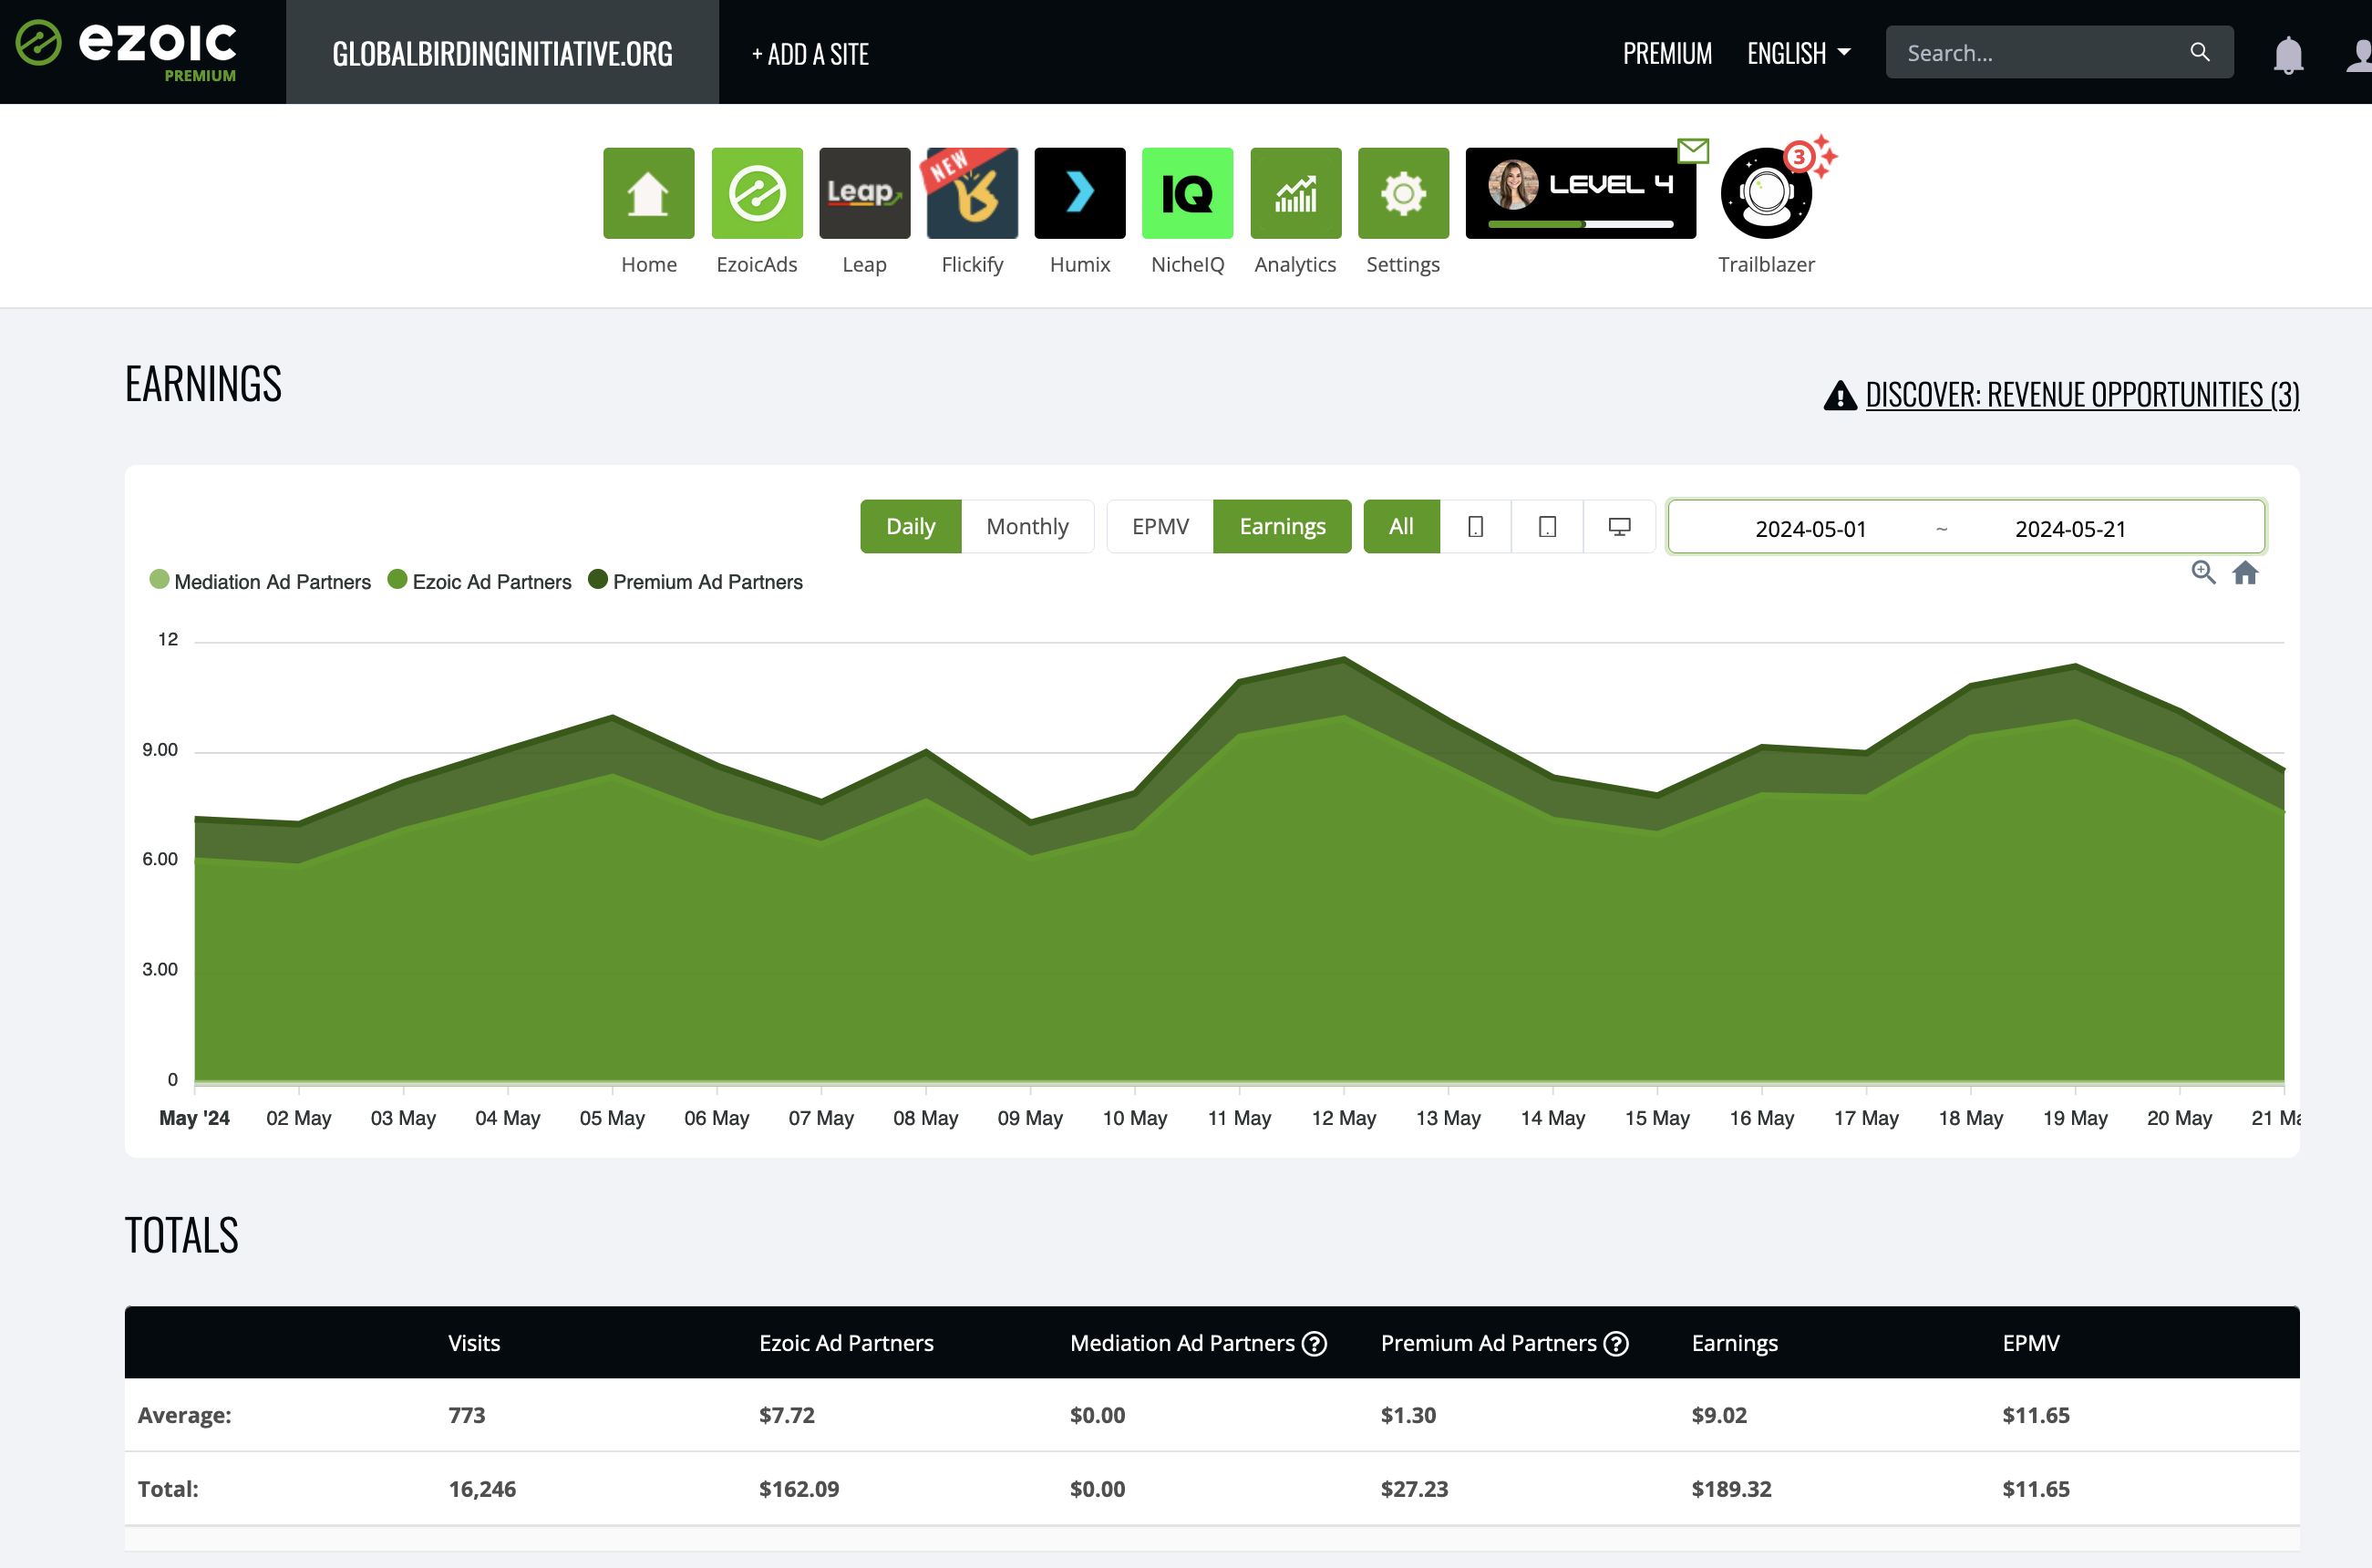Open the NicheIQ icon
Image resolution: width=2372 pixels, height=1568 pixels.
(1187, 193)
